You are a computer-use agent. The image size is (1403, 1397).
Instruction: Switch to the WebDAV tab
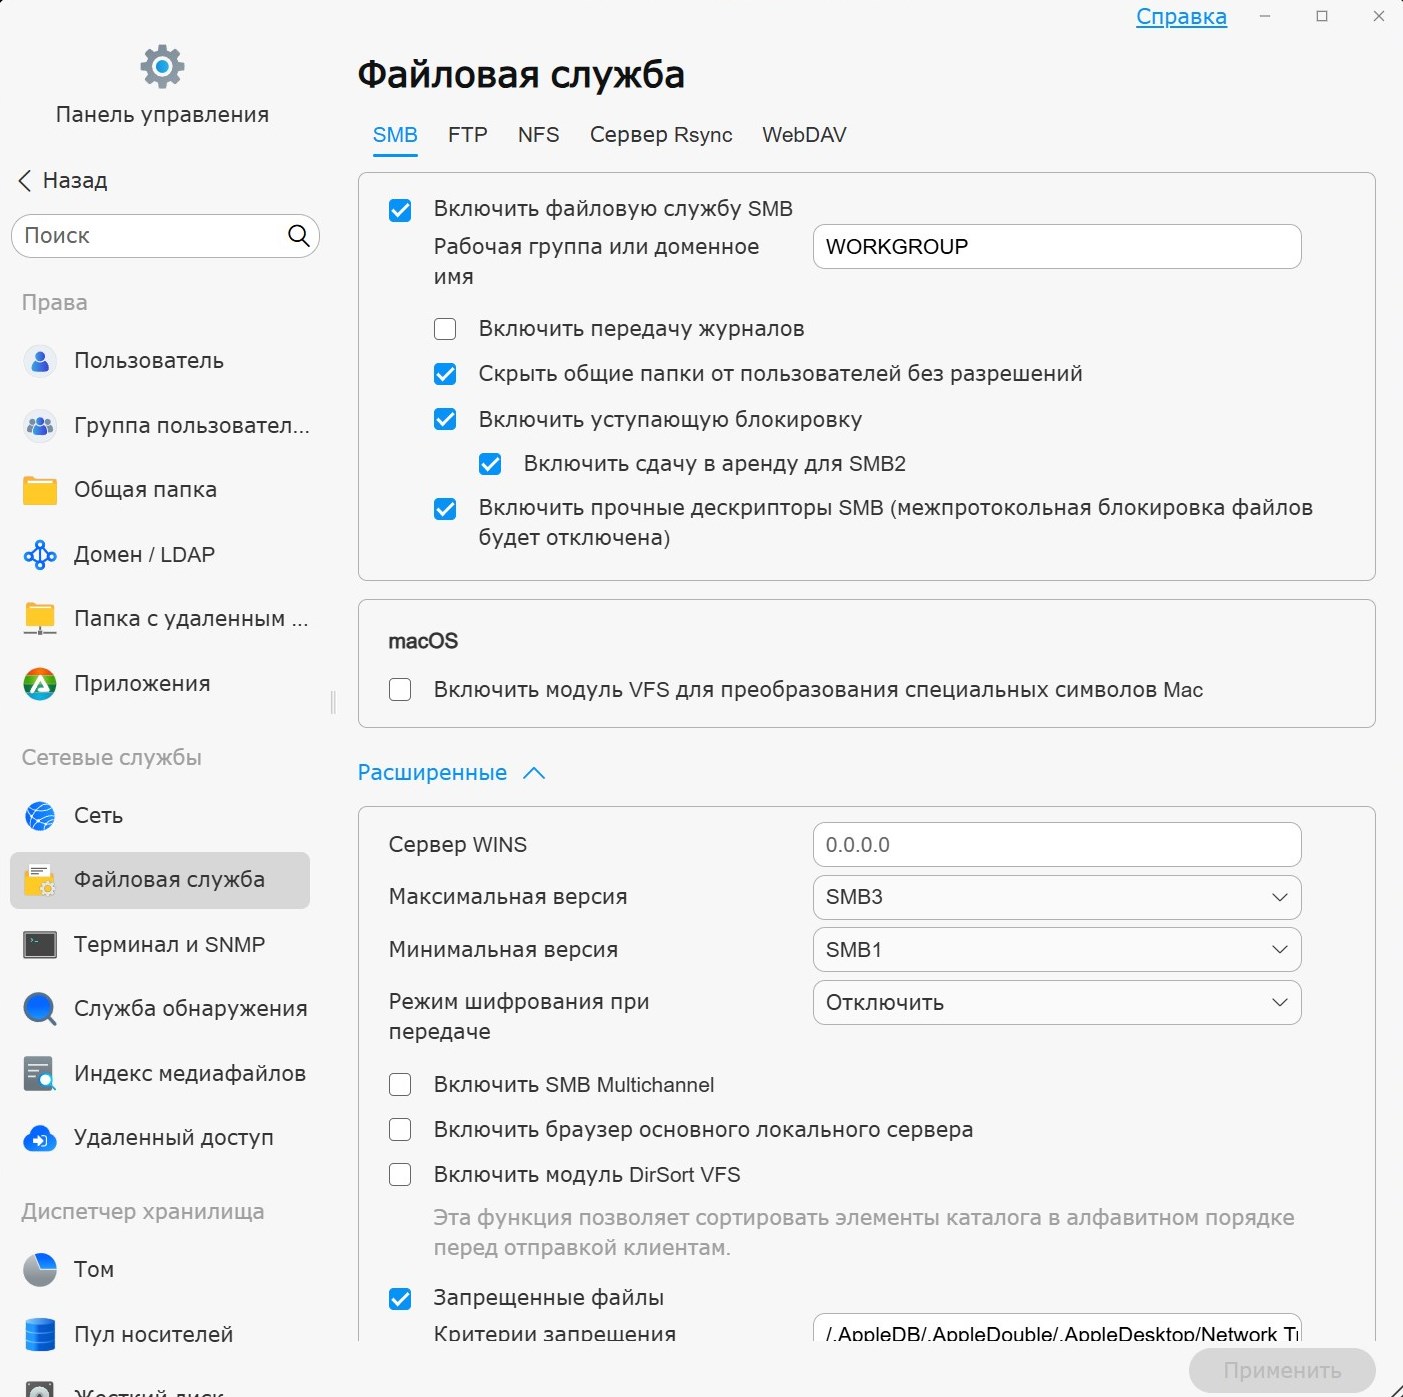(804, 135)
